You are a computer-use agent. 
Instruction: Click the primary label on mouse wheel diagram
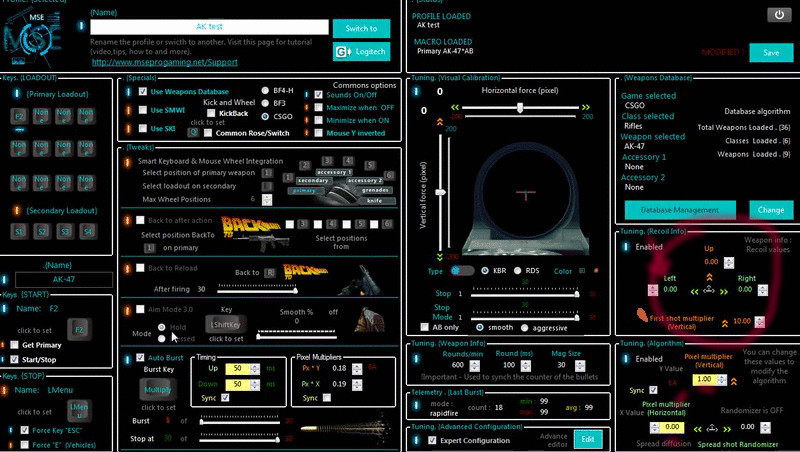pyautogui.click(x=304, y=190)
